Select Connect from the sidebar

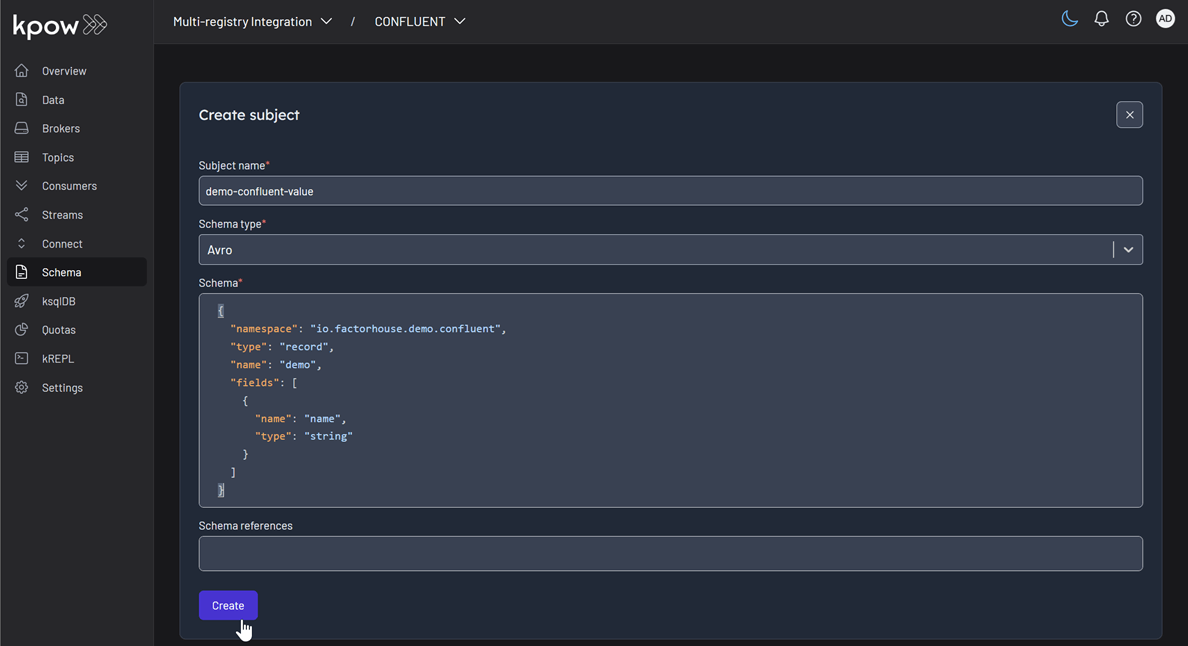point(60,243)
